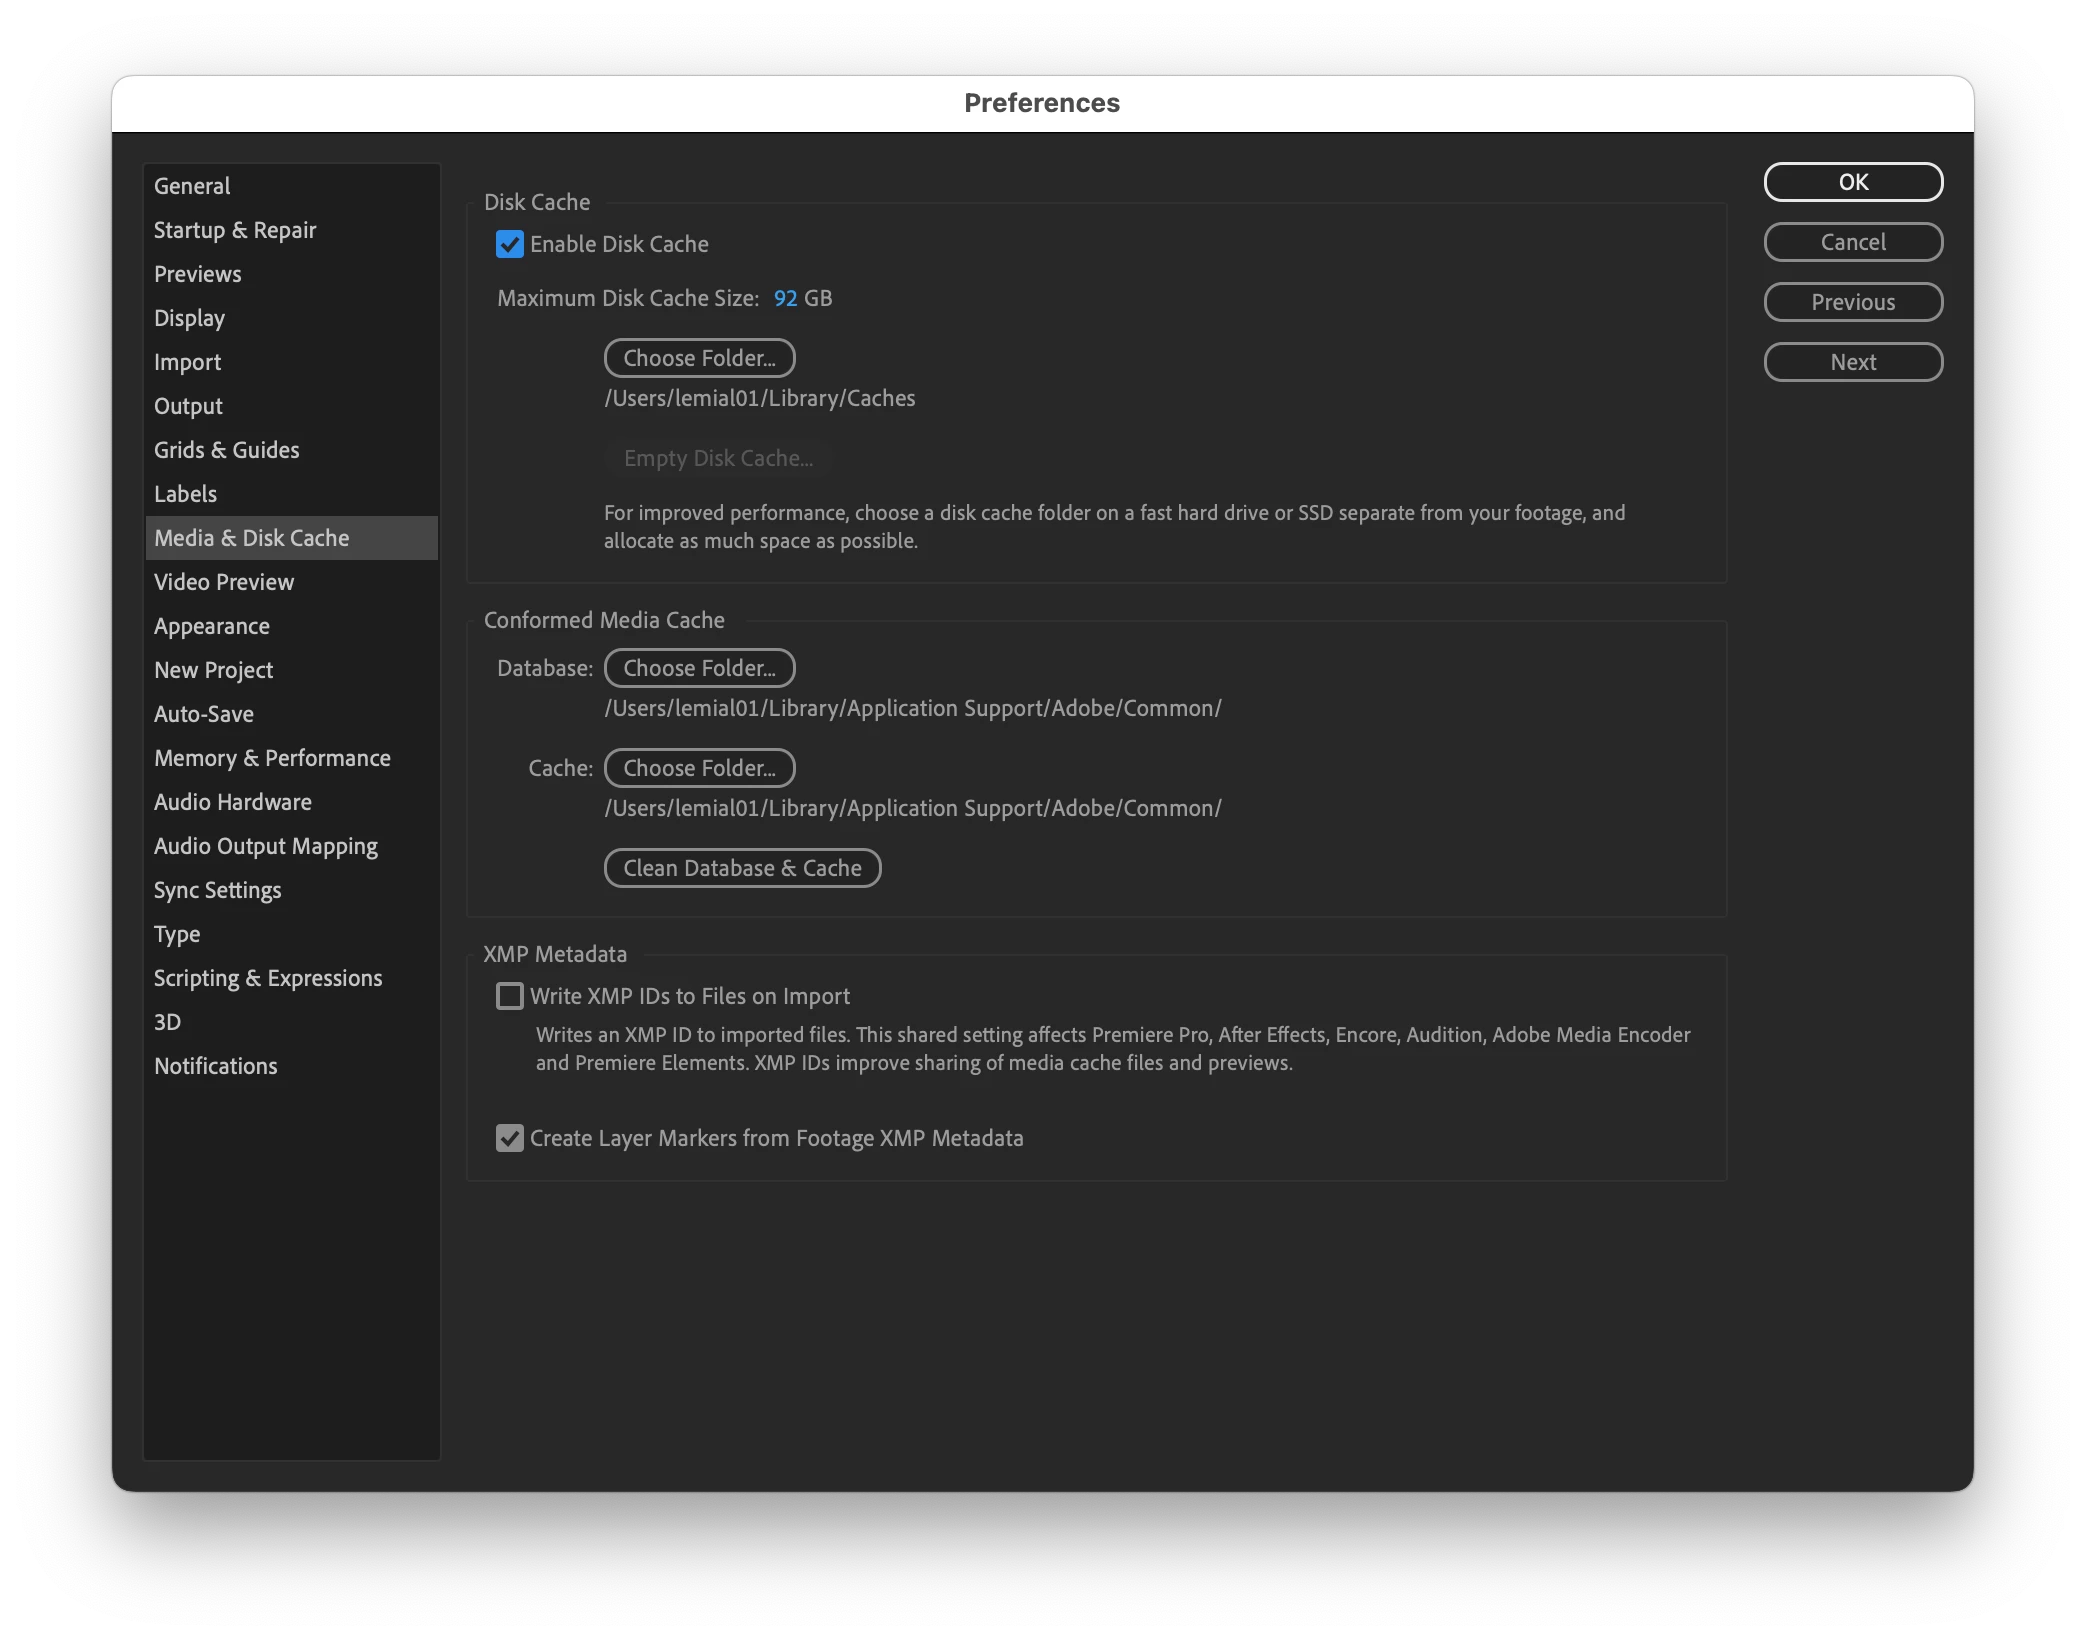Open Scripting & Expressions preferences

pos(268,978)
